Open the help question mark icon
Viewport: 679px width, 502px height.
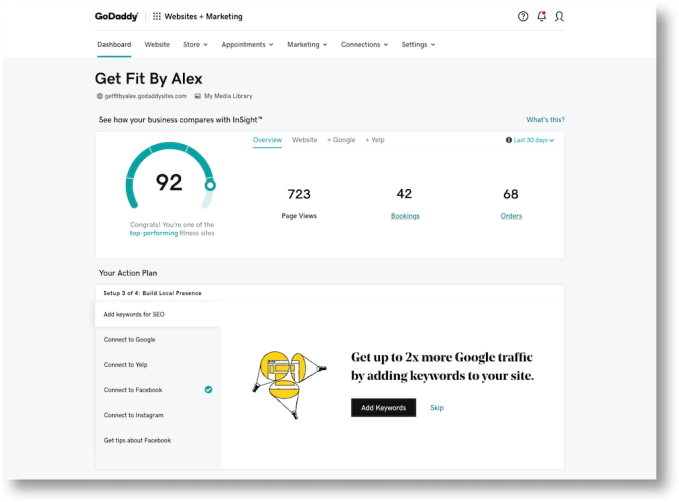point(523,17)
